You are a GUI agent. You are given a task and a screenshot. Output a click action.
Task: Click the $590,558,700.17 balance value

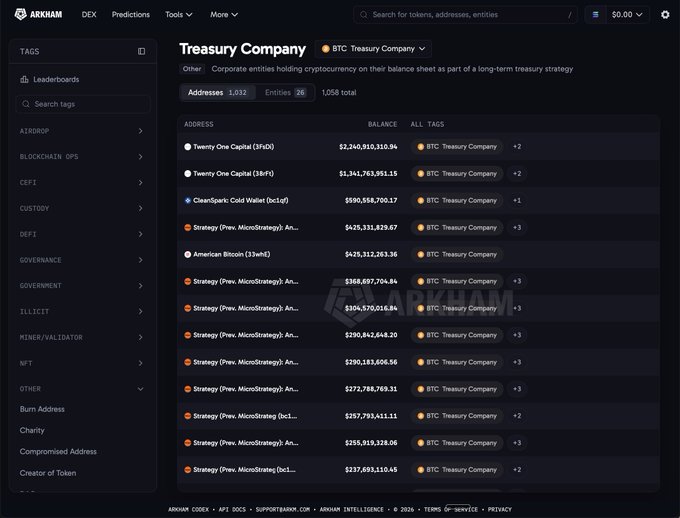pos(371,200)
